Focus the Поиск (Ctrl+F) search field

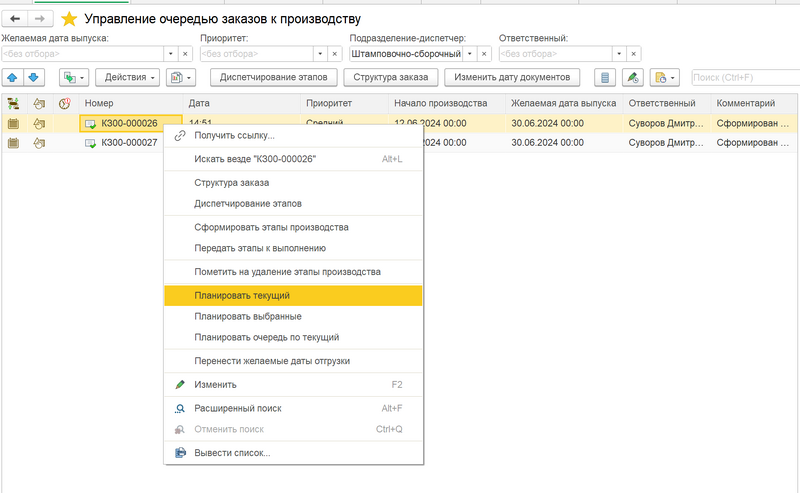pyautogui.click(x=745, y=78)
